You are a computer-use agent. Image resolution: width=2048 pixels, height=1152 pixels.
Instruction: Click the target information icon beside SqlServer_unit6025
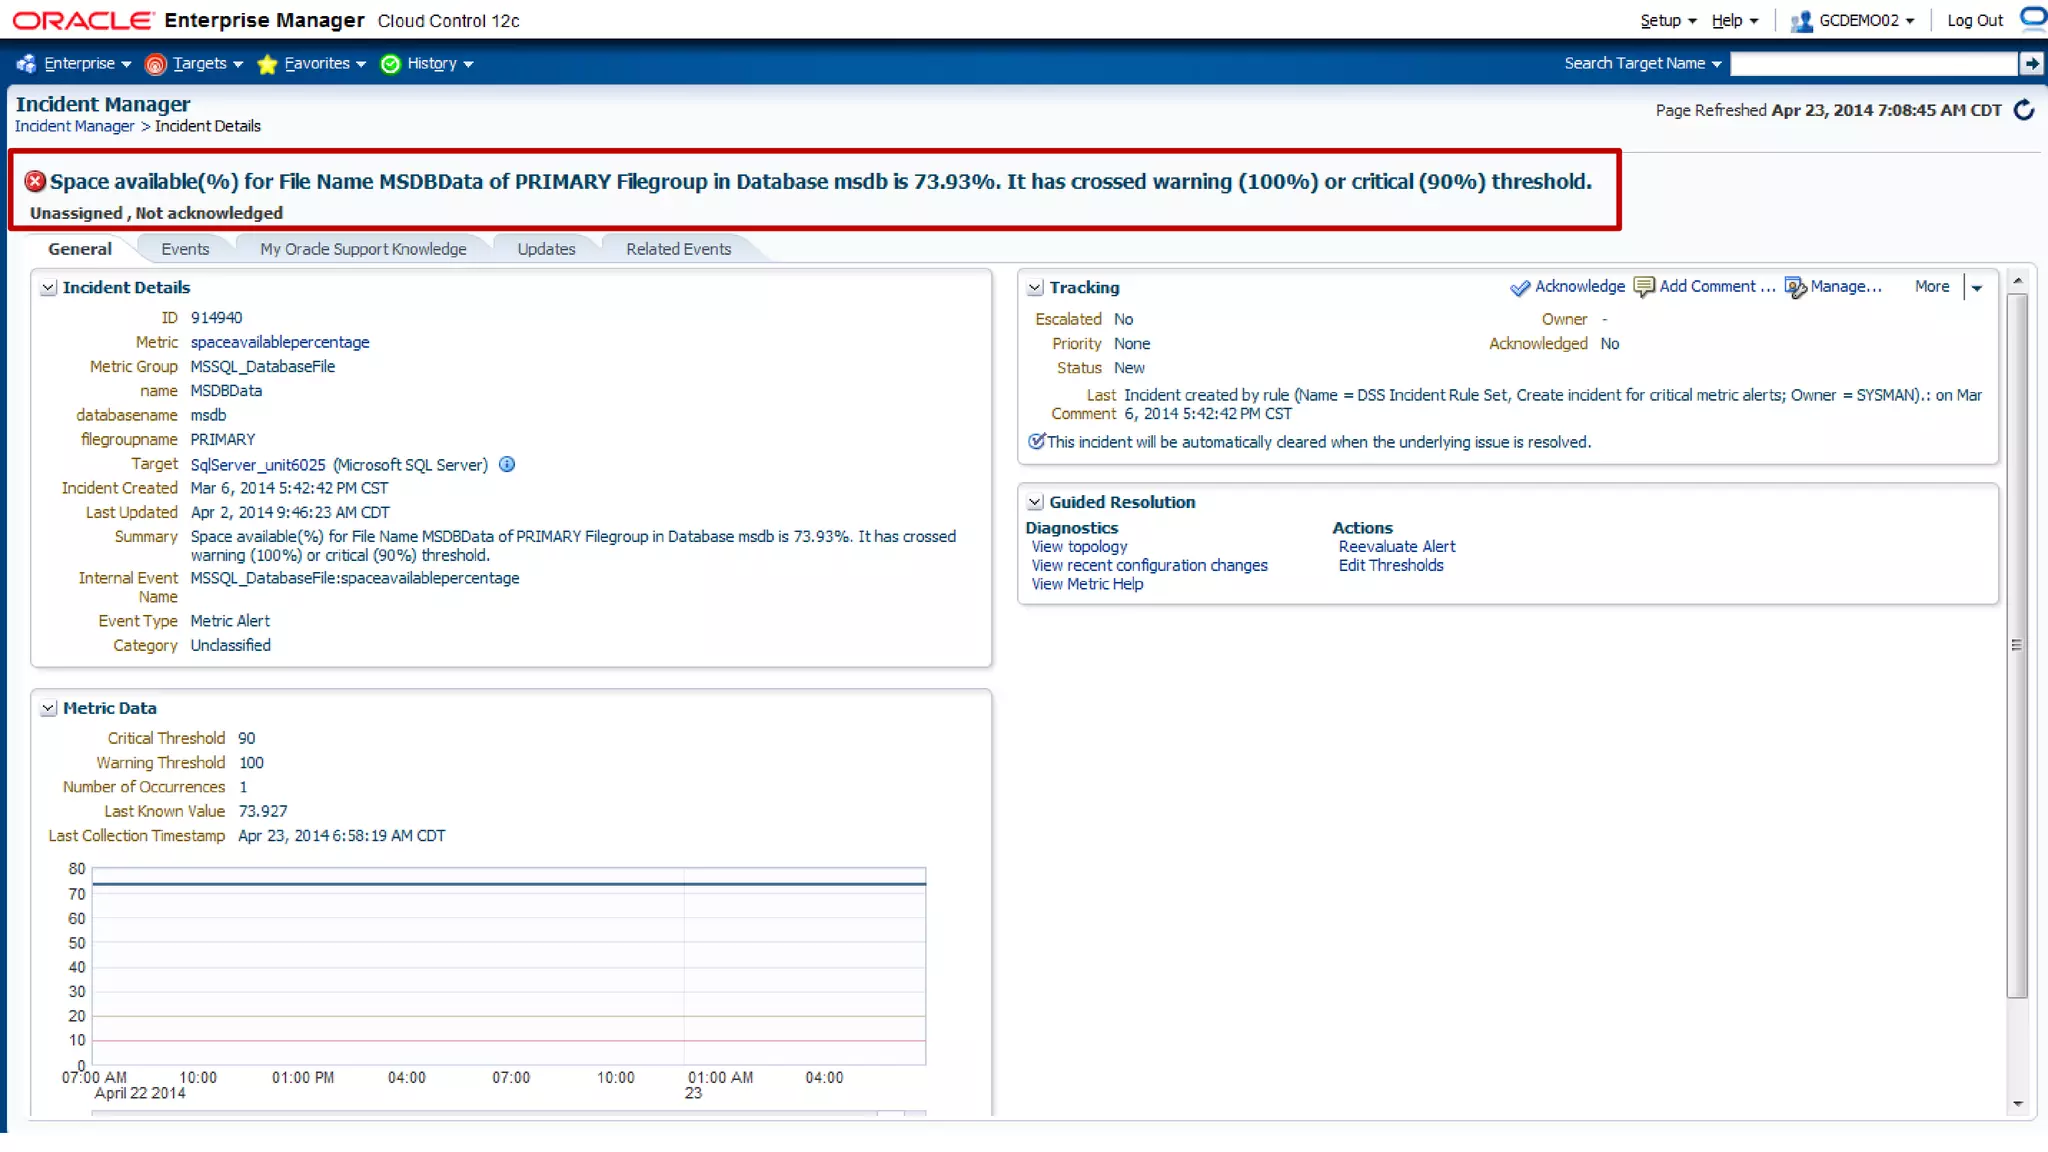(507, 464)
